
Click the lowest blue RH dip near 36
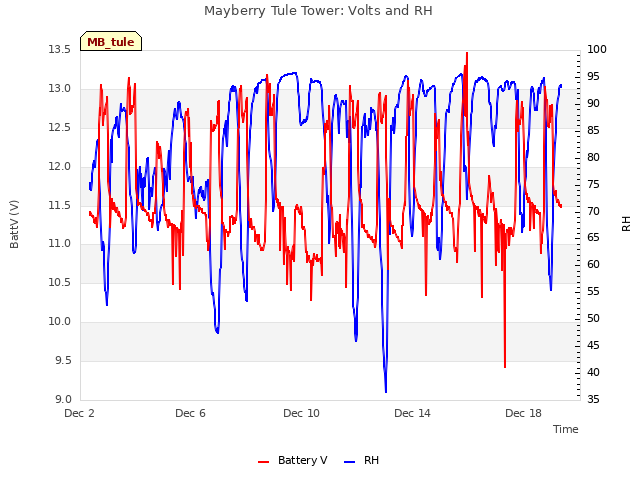click(386, 391)
